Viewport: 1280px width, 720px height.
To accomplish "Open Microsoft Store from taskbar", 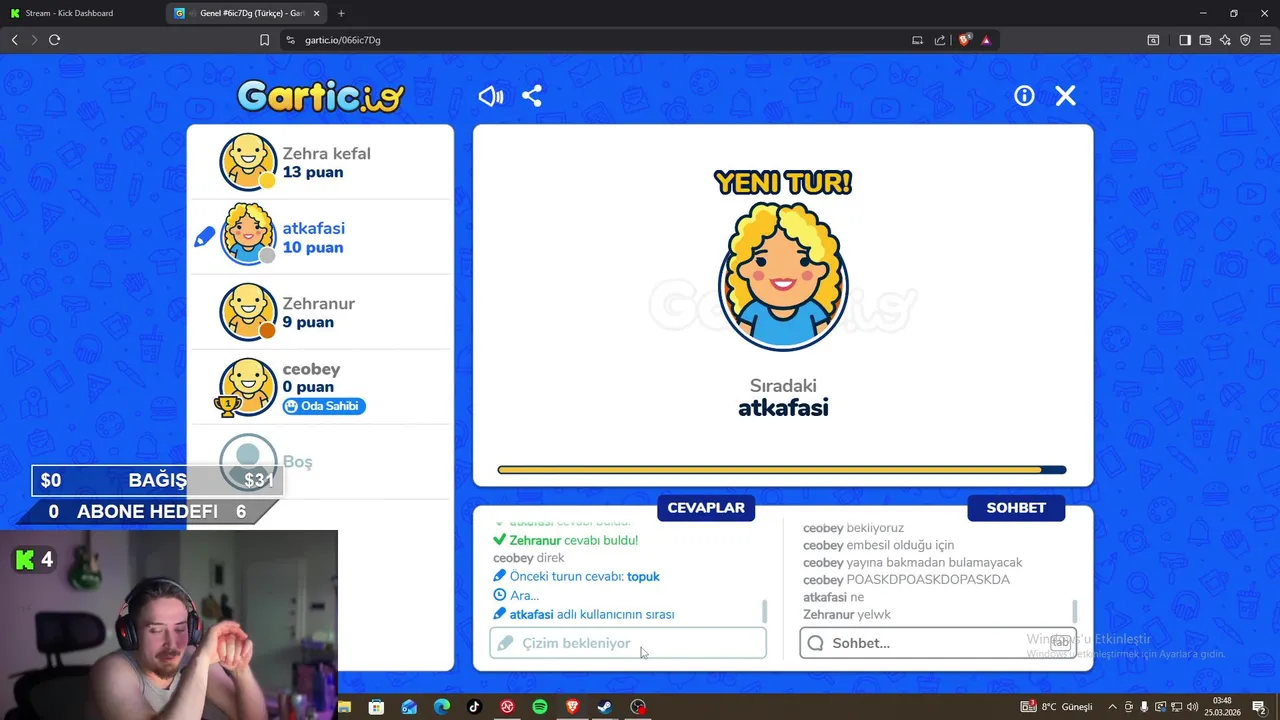I will (376, 707).
